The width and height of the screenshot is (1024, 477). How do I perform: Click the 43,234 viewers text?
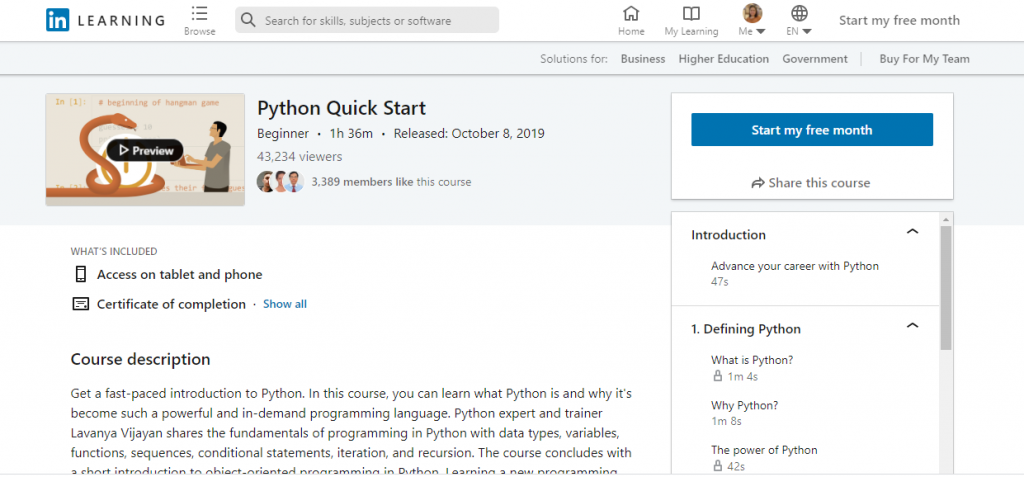coord(300,157)
